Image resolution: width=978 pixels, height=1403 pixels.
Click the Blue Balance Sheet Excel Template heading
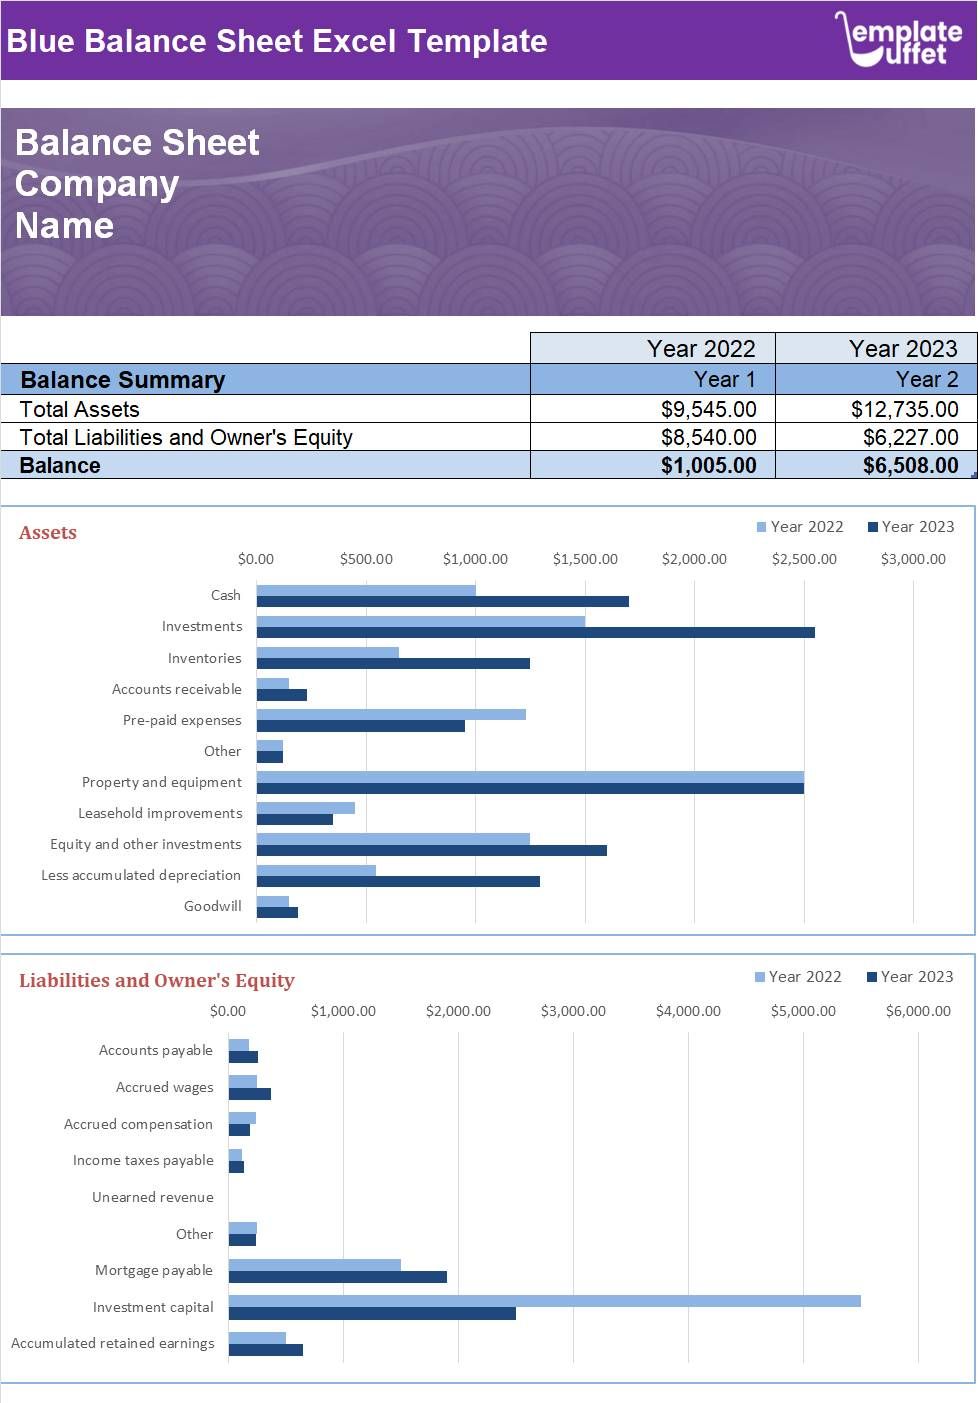[277, 42]
